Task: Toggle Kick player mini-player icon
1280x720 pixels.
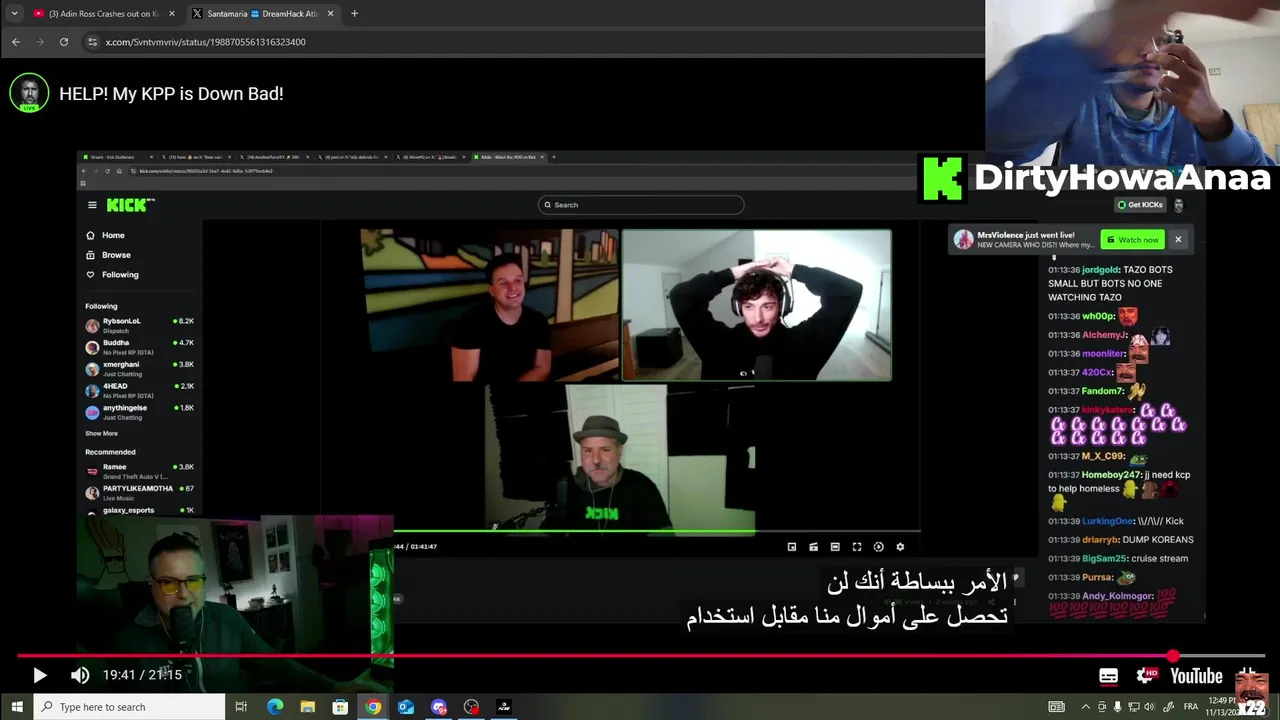Action: click(792, 547)
